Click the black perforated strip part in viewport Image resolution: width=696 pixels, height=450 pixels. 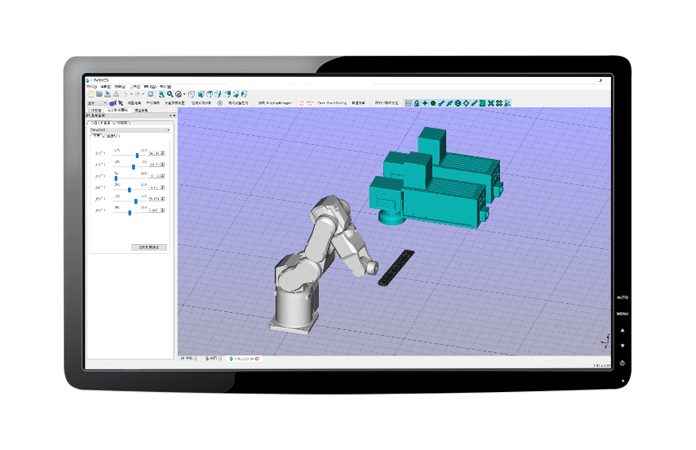[x=396, y=267]
